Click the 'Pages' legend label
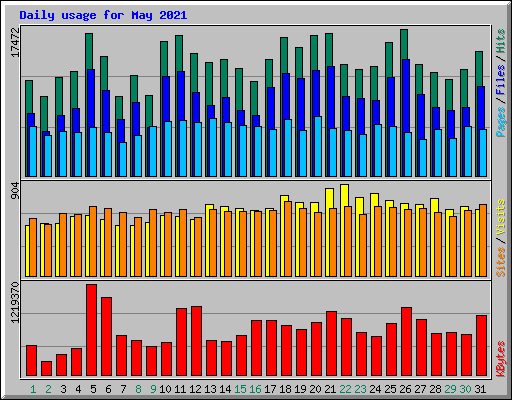The image size is (512, 400). coord(501,122)
